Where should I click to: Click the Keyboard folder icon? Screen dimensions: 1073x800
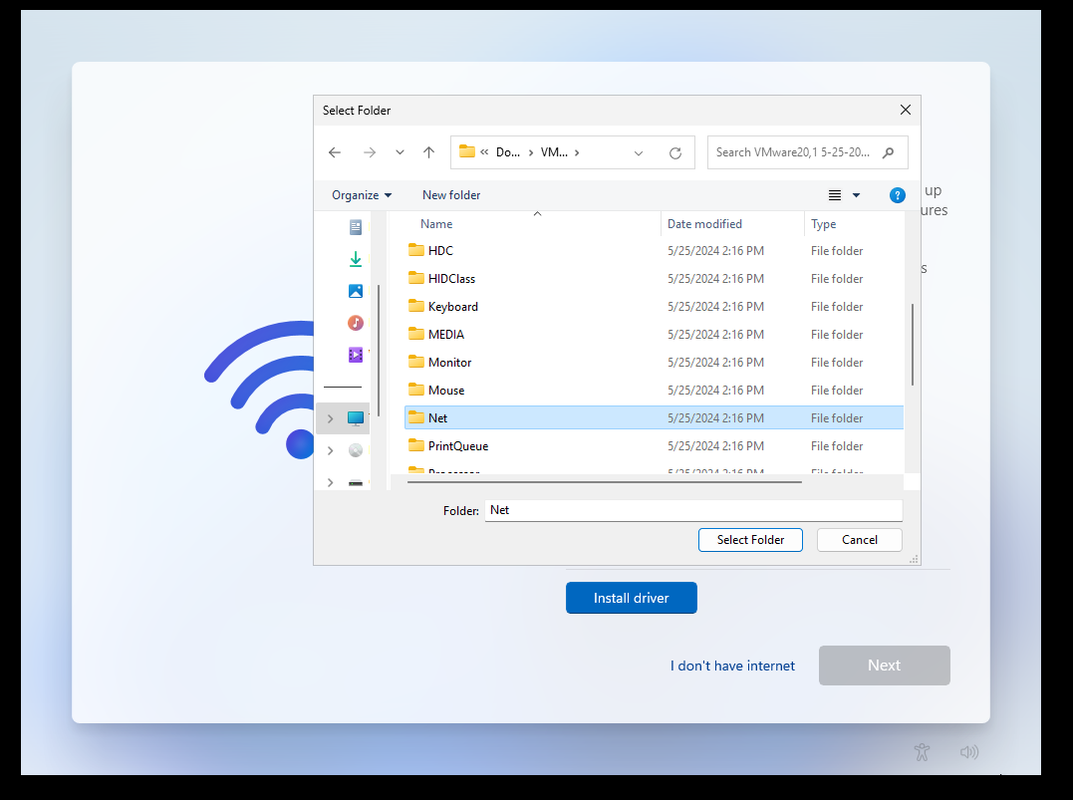tap(416, 306)
